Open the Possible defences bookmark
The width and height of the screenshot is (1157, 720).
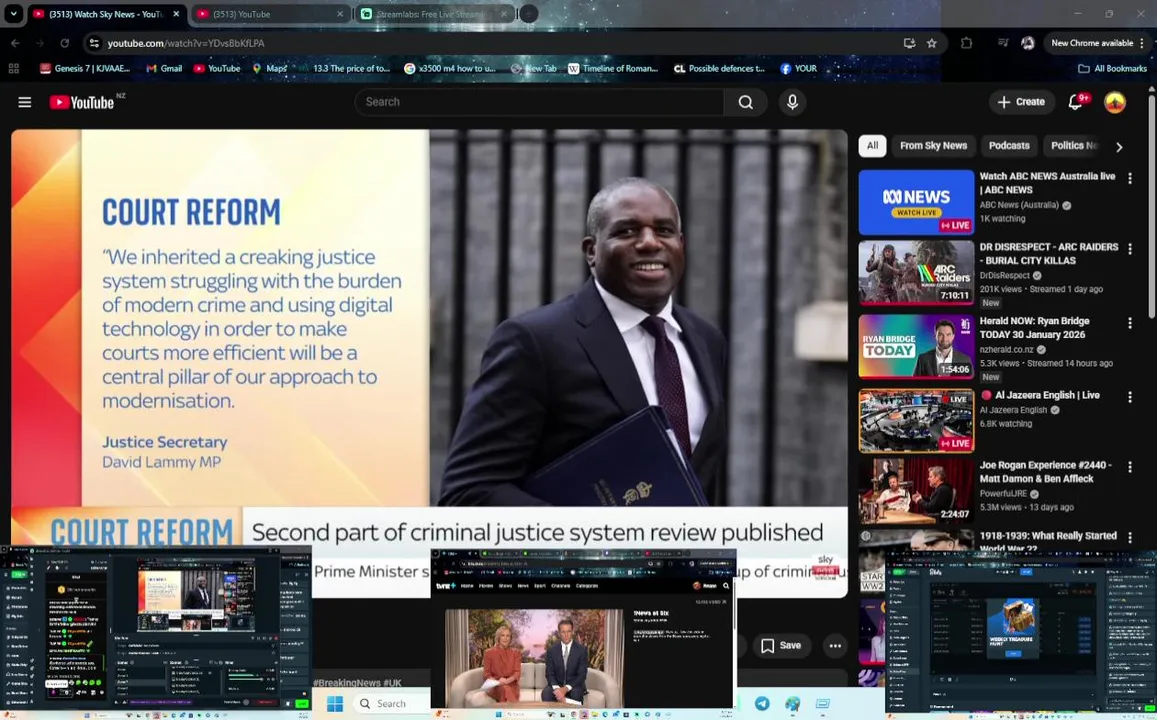point(719,68)
